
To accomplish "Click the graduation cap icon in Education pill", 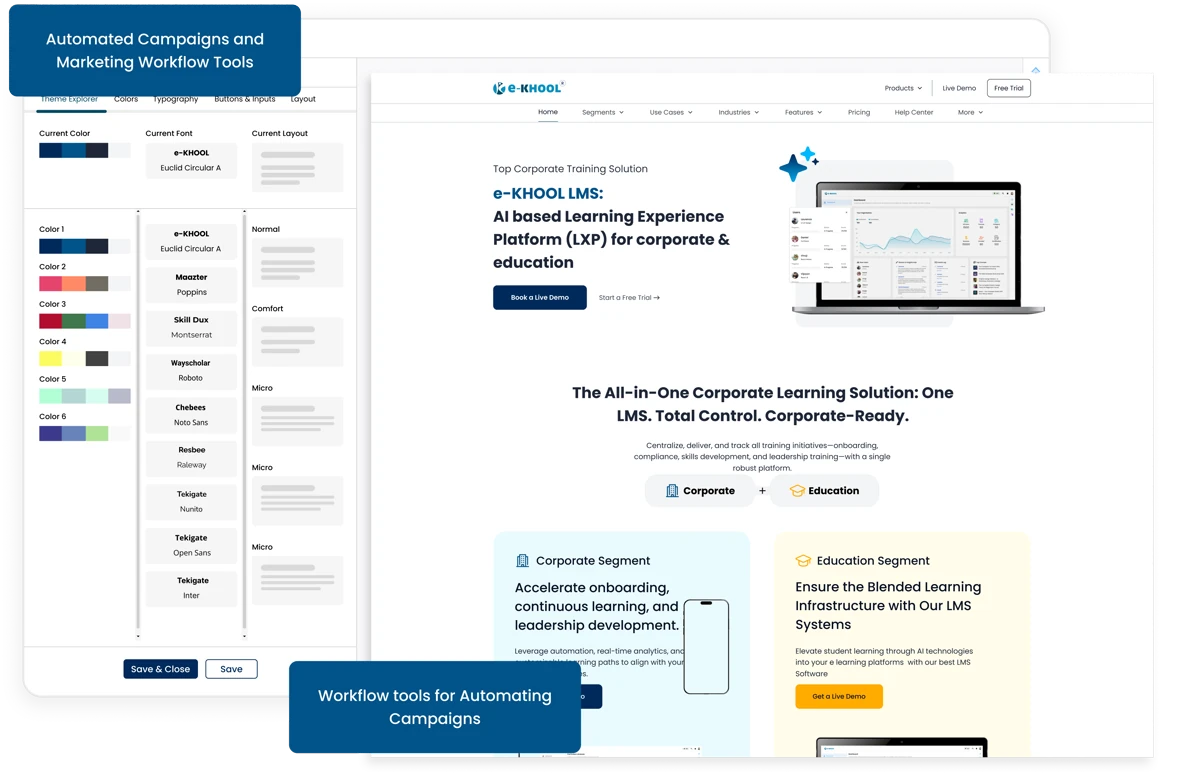I will [797, 491].
